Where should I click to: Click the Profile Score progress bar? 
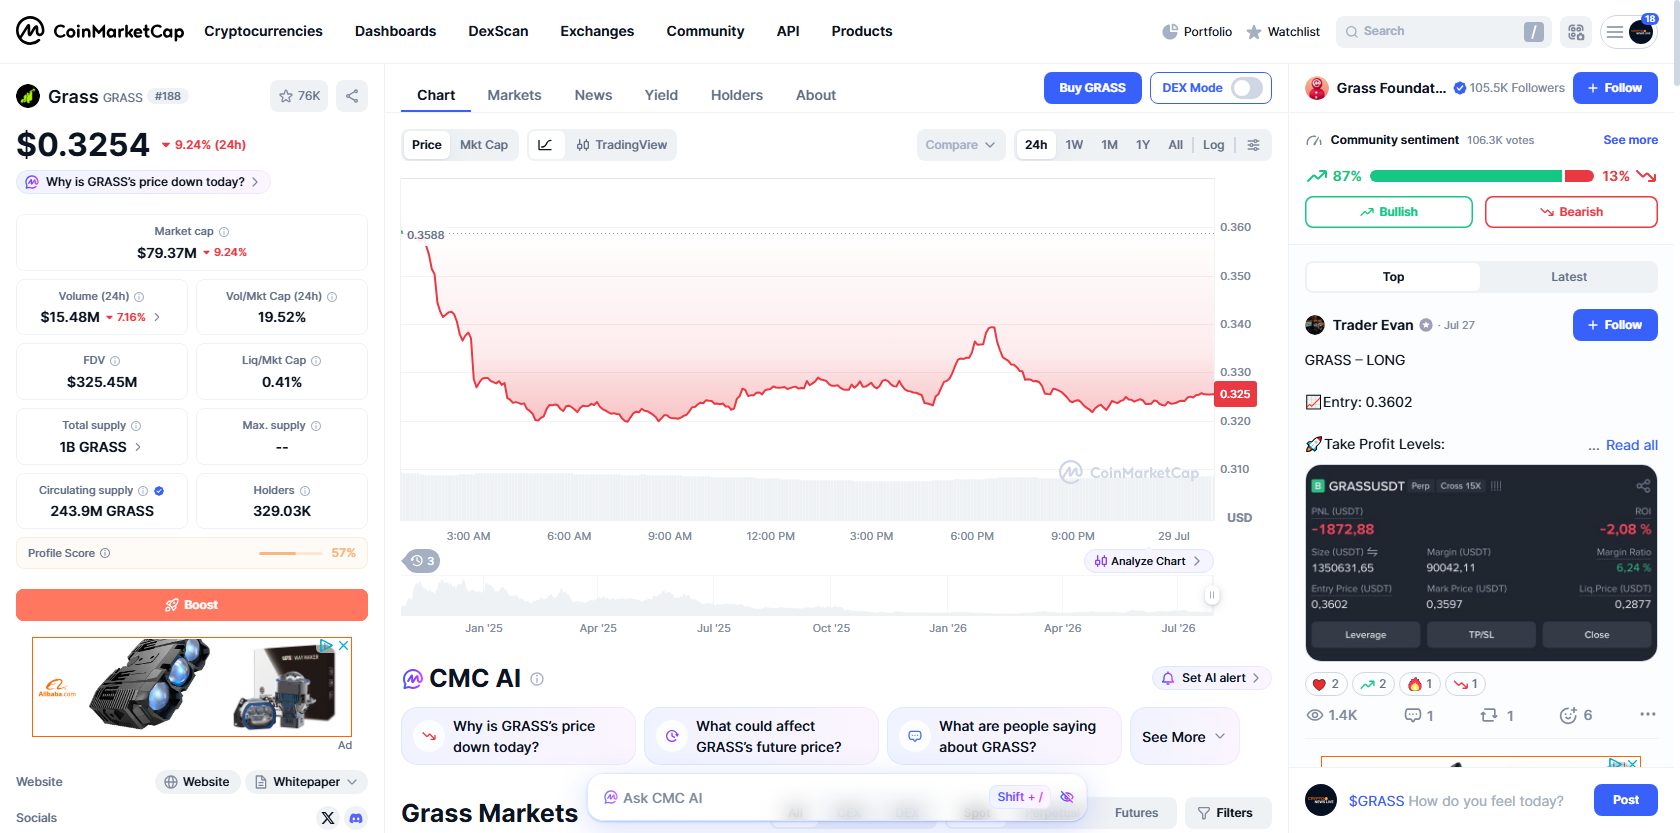pyautogui.click(x=290, y=553)
